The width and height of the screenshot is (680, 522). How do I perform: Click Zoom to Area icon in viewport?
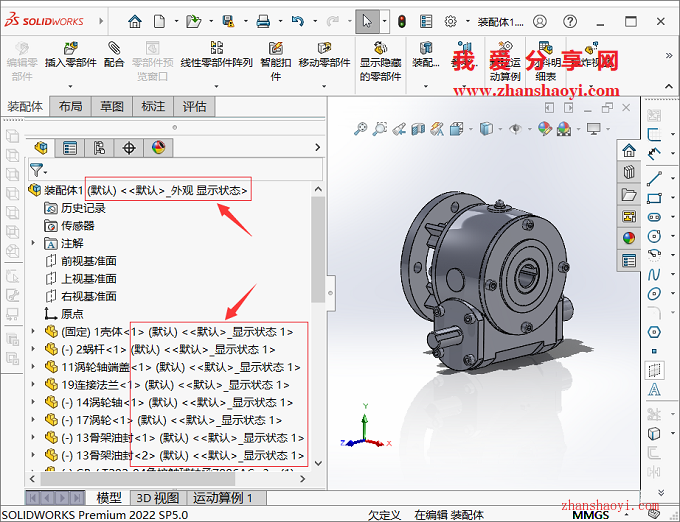[380, 129]
